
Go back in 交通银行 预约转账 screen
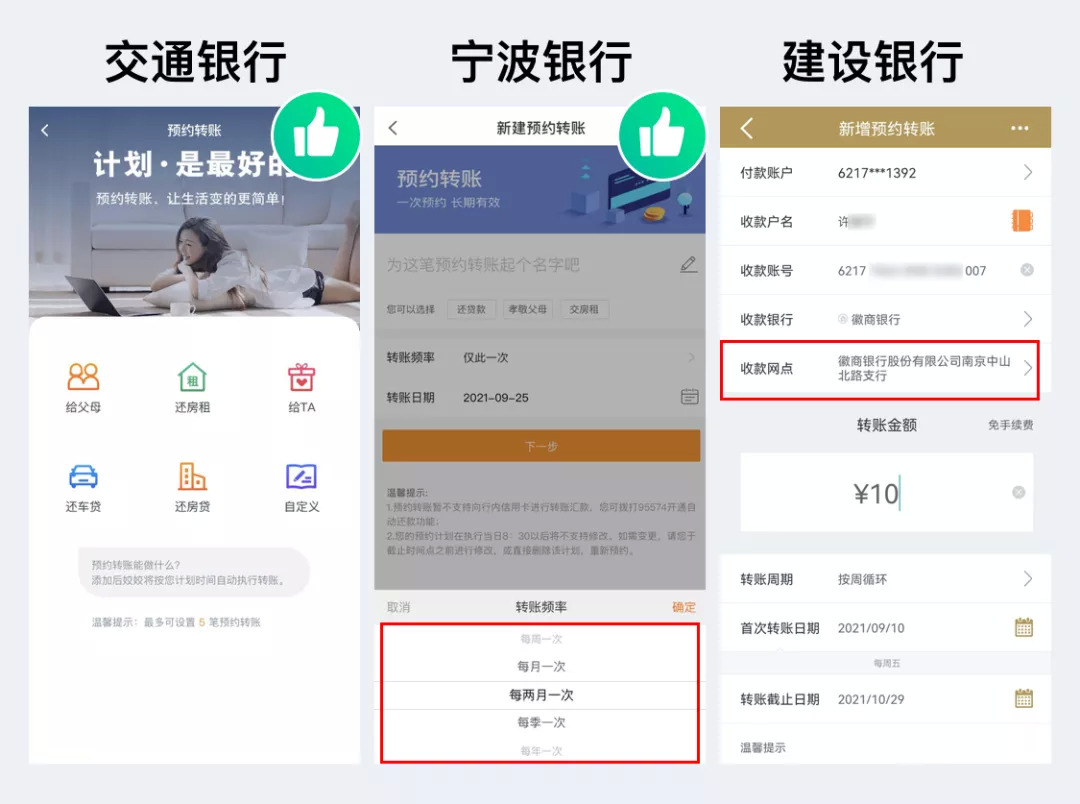click(x=45, y=130)
